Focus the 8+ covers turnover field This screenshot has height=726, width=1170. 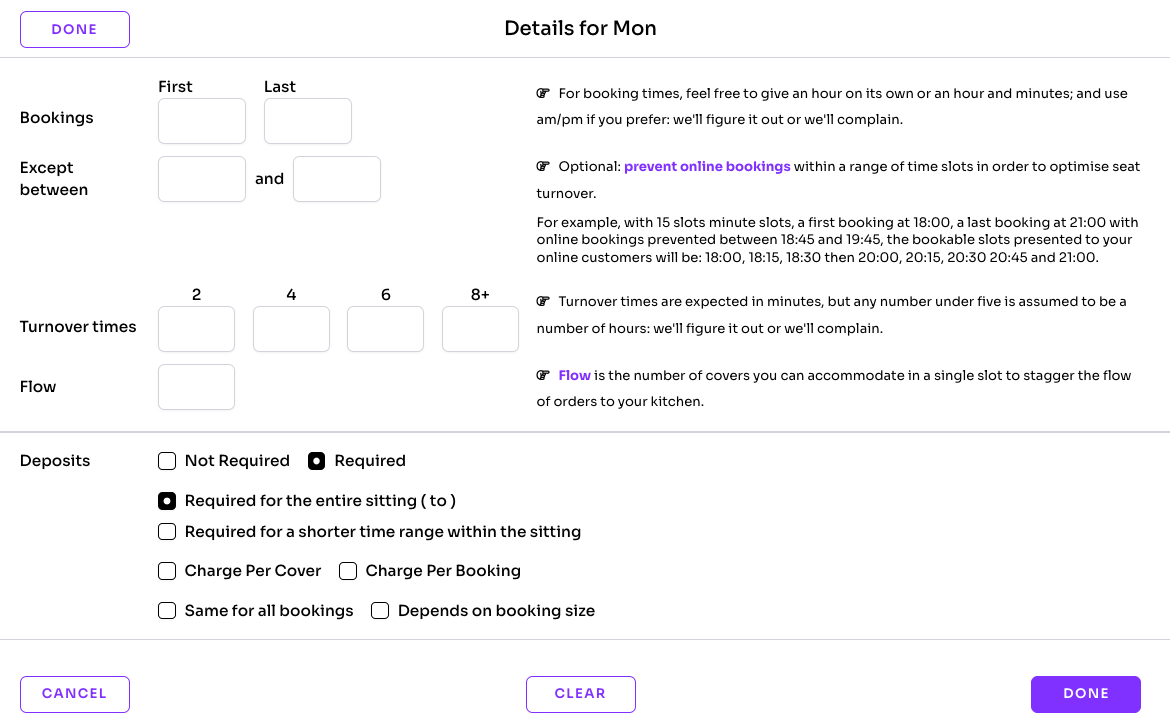point(480,329)
